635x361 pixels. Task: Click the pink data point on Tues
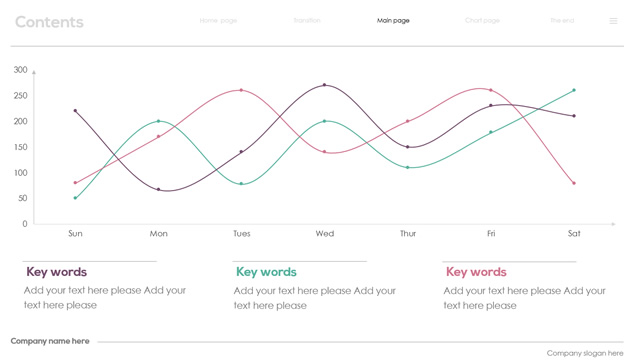241,90
